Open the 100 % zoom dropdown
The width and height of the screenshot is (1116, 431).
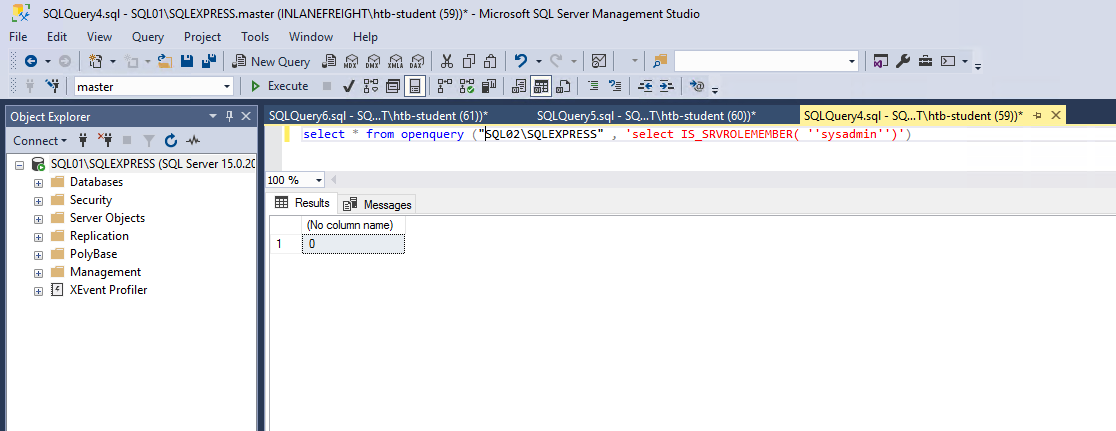click(319, 180)
